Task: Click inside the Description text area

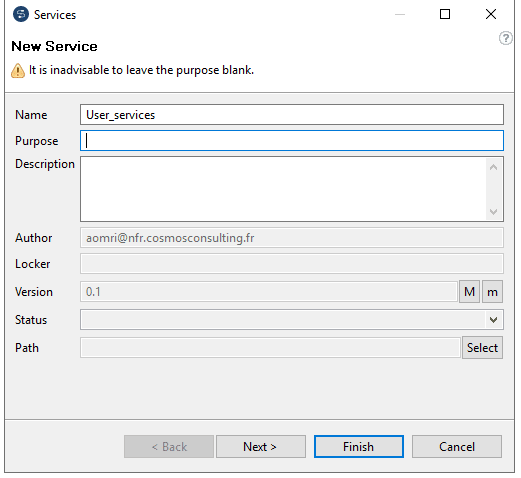Action: pyautogui.click(x=283, y=189)
